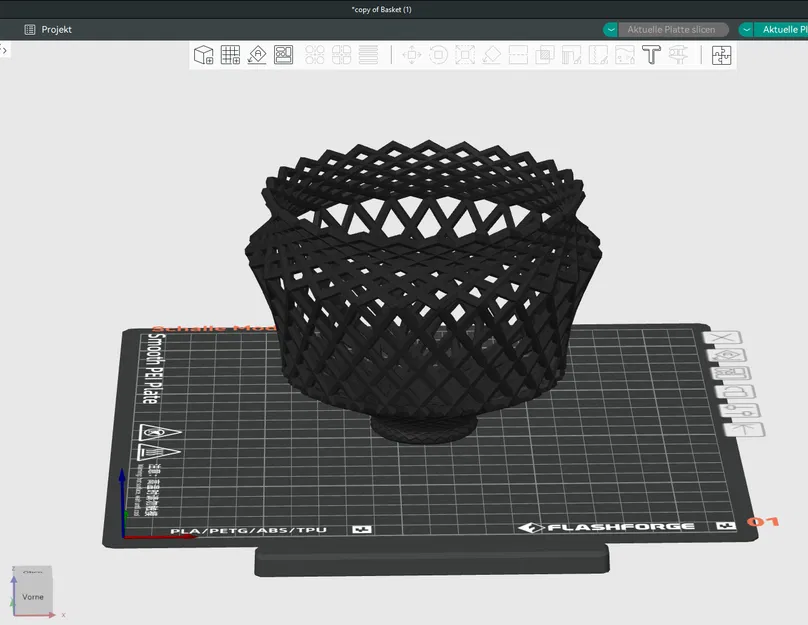Open the Auto Orient tool
Screen dimensions: 808x625
[x=257, y=55]
